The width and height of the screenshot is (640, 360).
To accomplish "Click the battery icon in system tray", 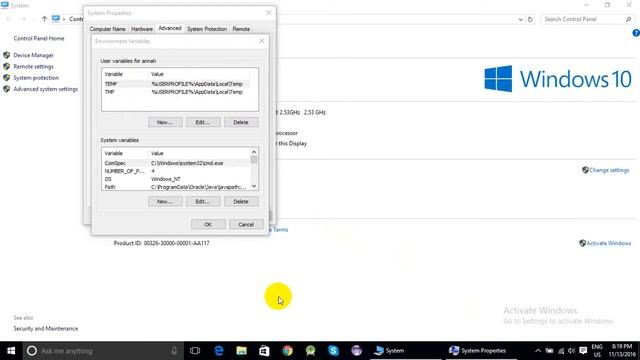I will (x=549, y=351).
